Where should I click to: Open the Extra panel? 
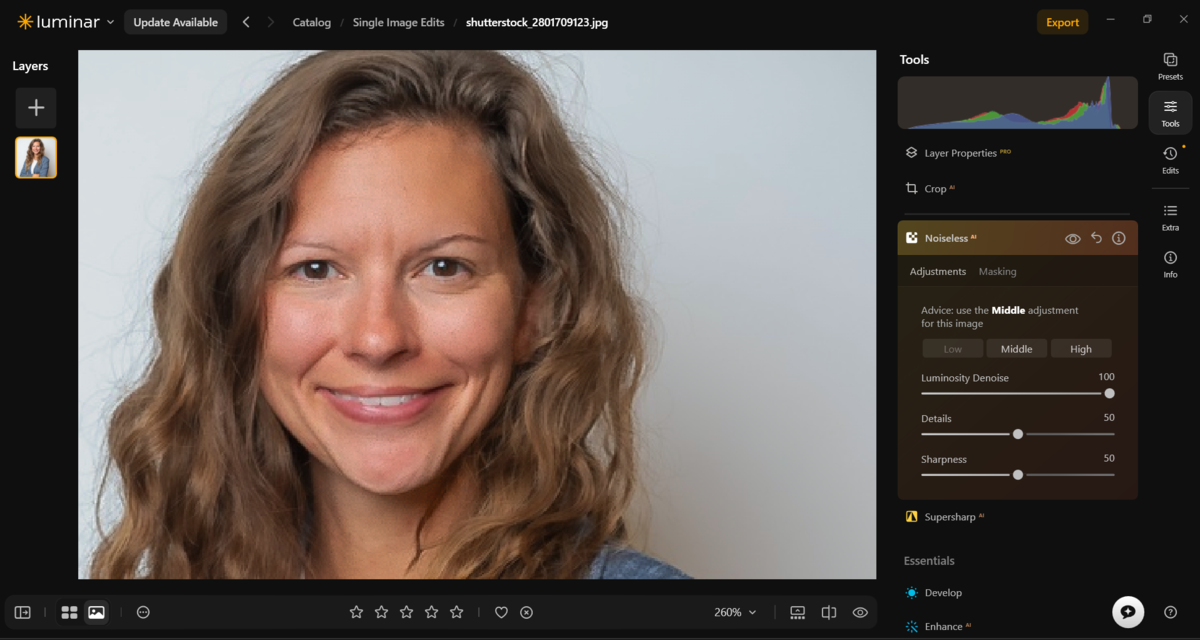1170,217
